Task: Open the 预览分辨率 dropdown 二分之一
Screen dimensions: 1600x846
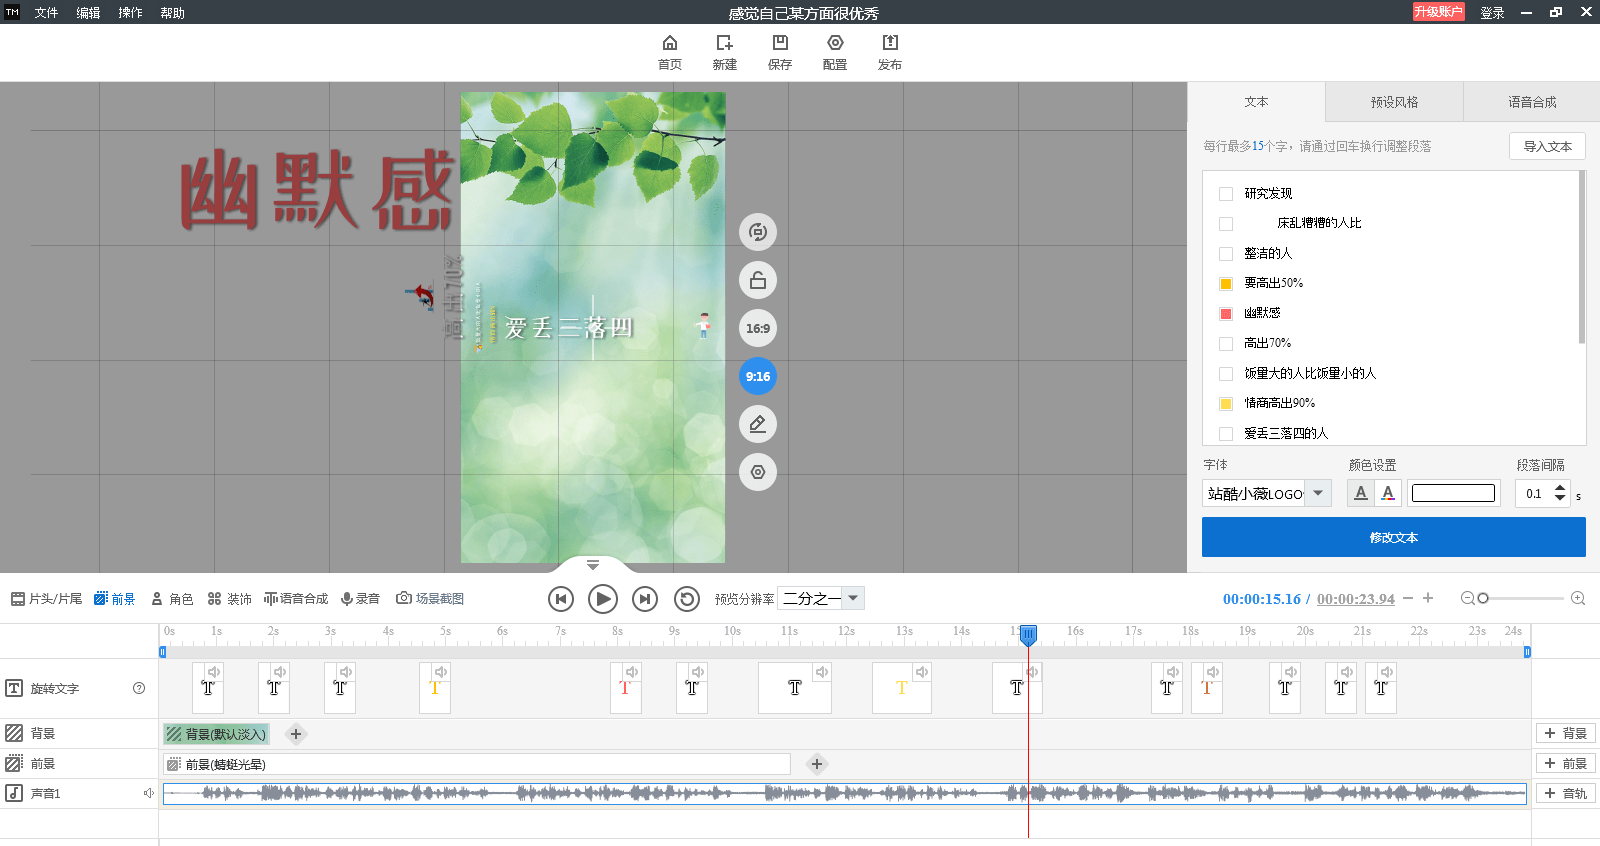Action: (x=821, y=598)
